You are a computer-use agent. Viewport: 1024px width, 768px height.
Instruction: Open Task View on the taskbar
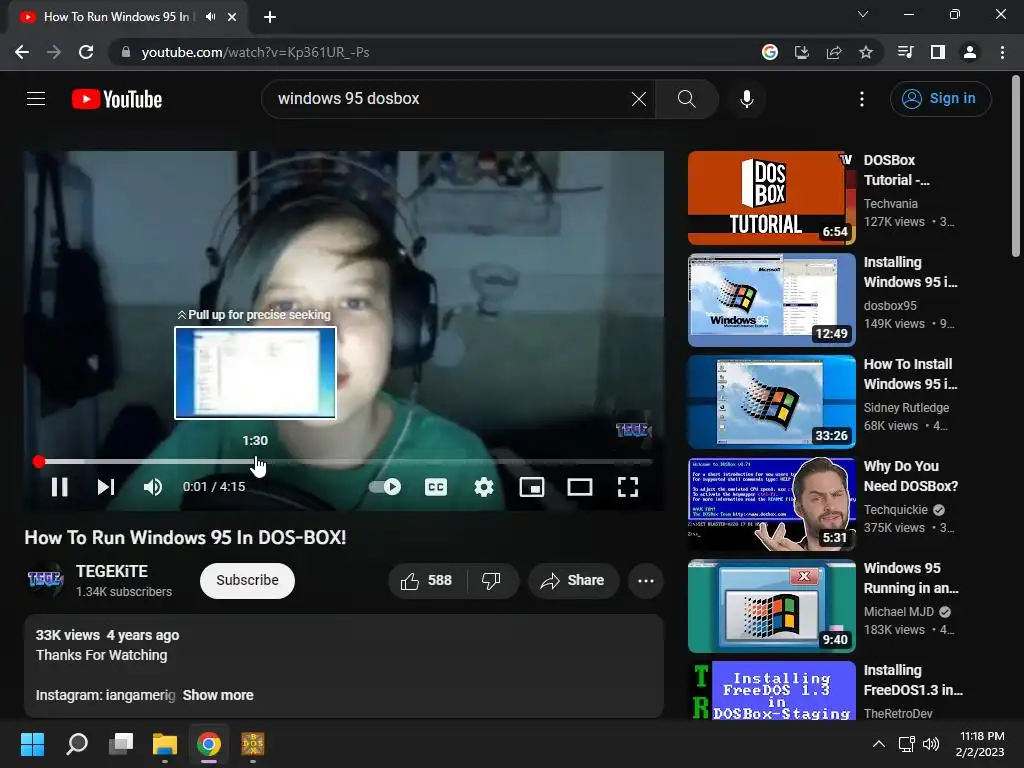pyautogui.click(x=121, y=744)
